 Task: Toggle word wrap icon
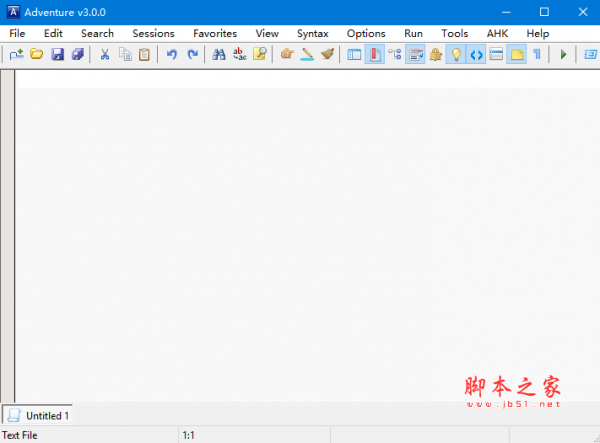tap(415, 54)
